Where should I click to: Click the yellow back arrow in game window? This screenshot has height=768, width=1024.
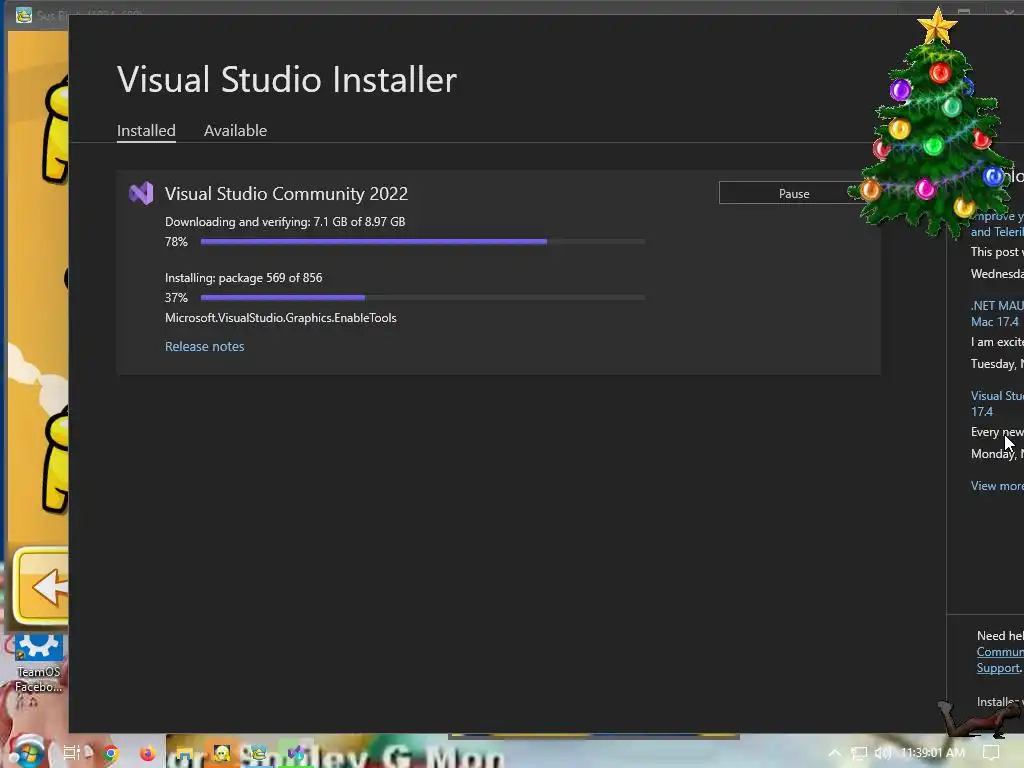40,586
